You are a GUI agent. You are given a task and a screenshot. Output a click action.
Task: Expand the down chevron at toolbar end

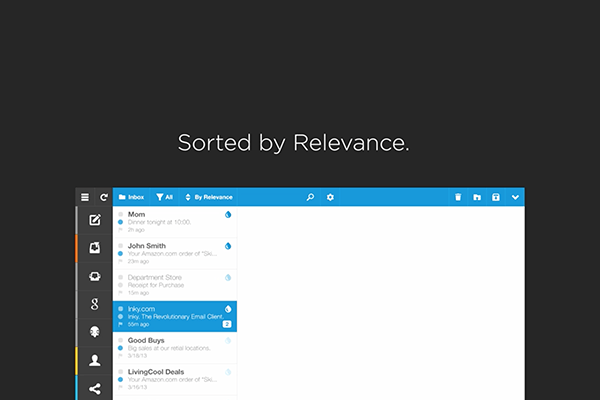click(515, 197)
